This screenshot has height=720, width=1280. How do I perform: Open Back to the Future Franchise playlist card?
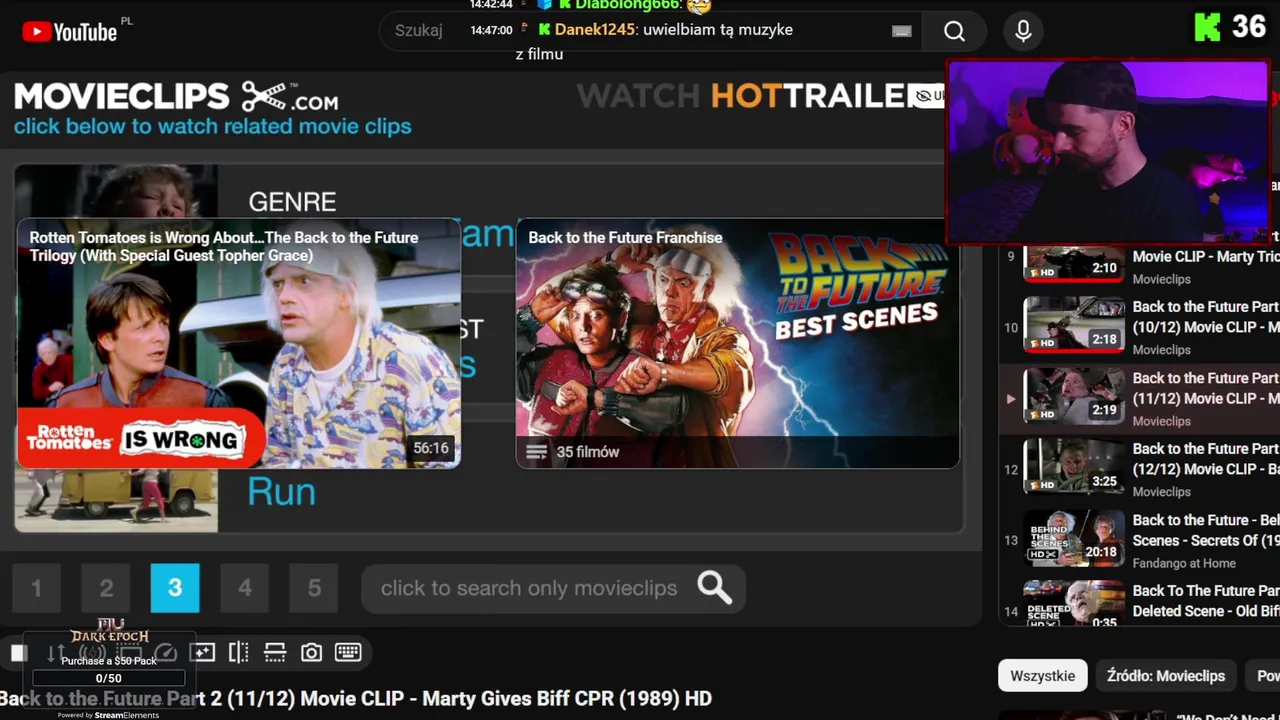point(737,343)
